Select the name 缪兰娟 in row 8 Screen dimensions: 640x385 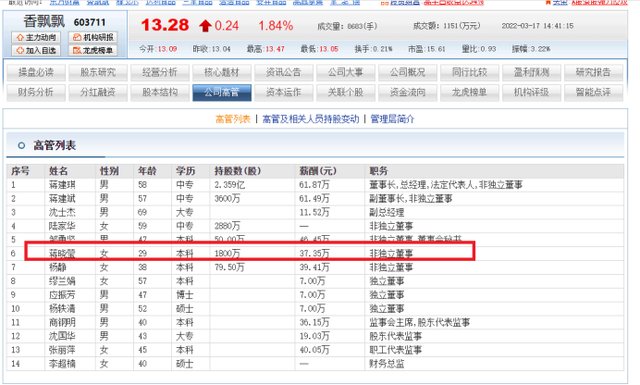point(62,281)
